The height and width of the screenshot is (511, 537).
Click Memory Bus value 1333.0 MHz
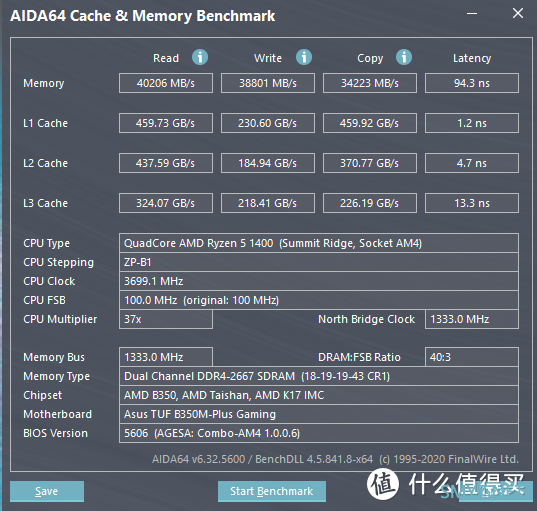pyautogui.click(x=166, y=357)
